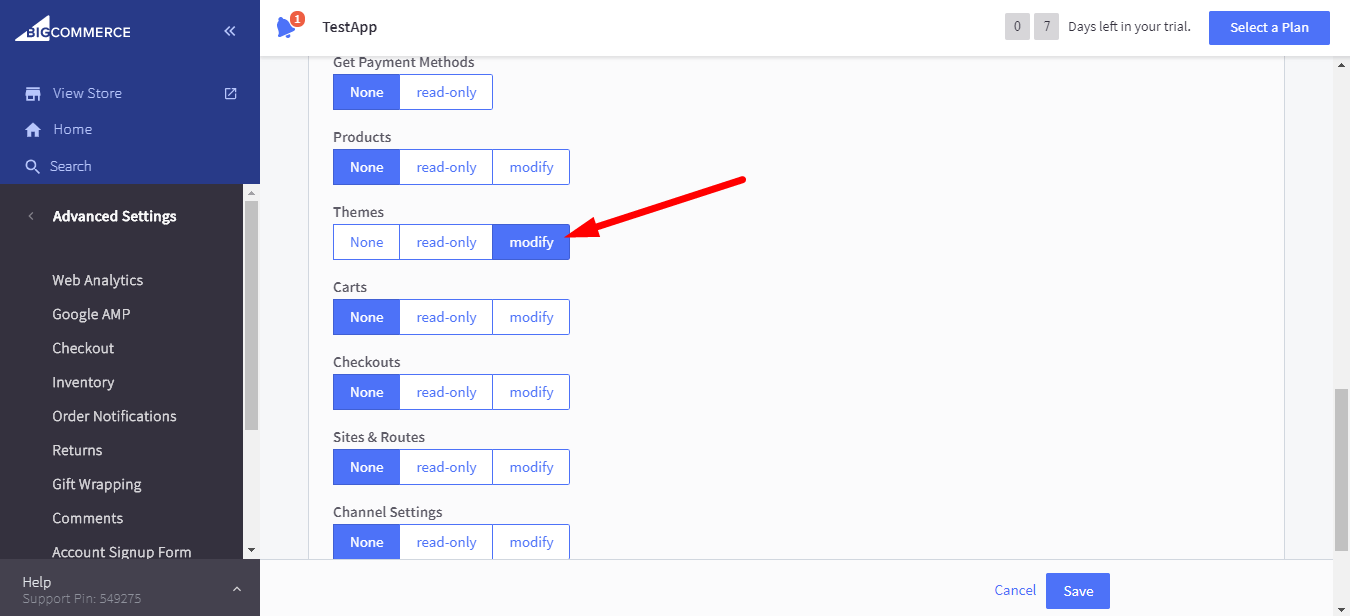The width and height of the screenshot is (1350, 616).
Task: Click the Save button
Action: (x=1077, y=591)
